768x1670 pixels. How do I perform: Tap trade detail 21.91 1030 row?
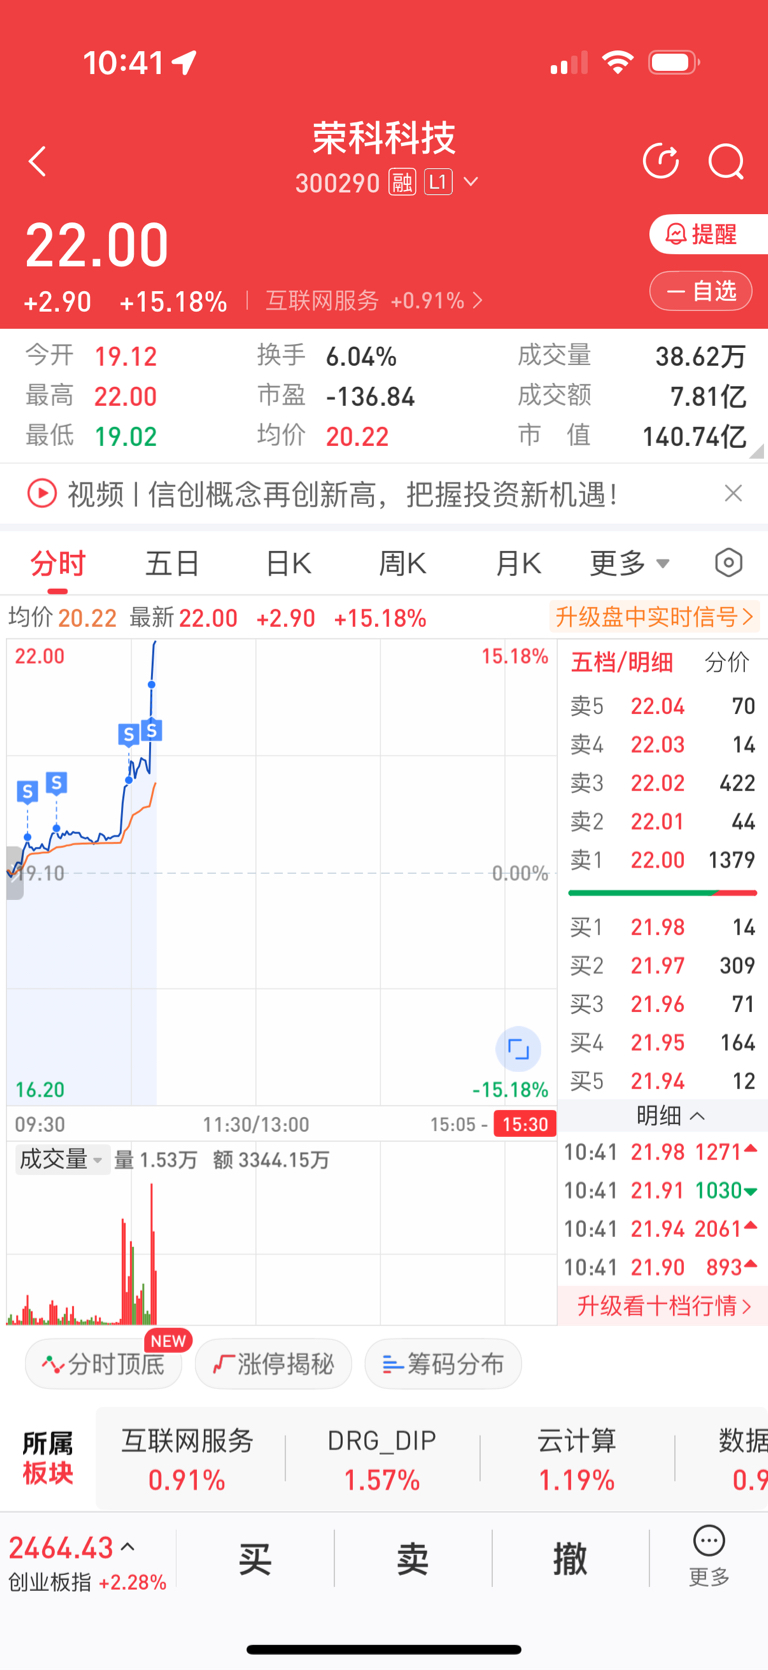pos(662,1190)
